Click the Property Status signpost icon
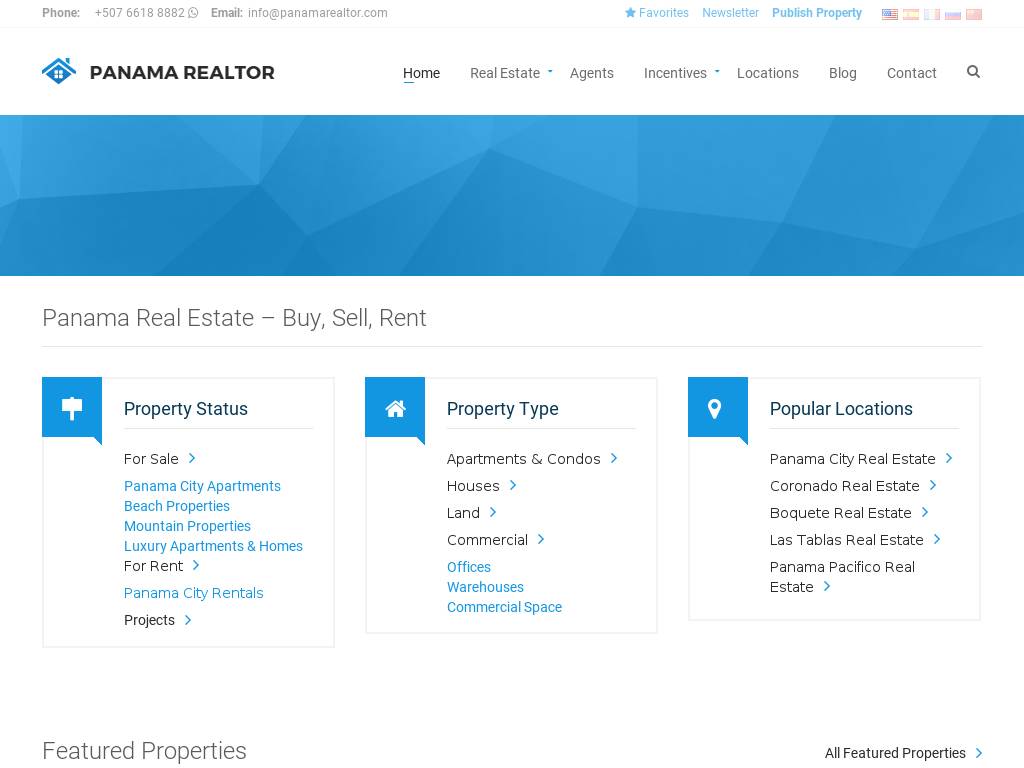Screen dimensions: 1024x768 coord(72,408)
